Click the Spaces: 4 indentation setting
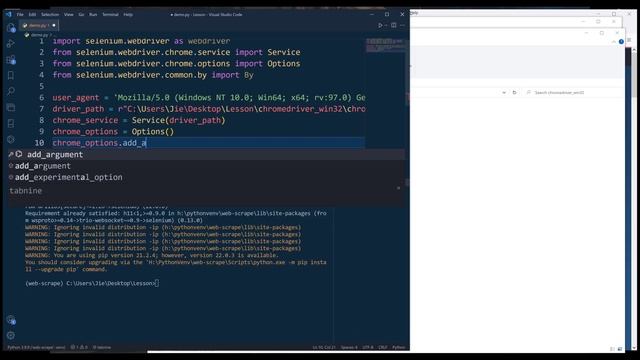The width and height of the screenshot is (640, 360). 349,347
